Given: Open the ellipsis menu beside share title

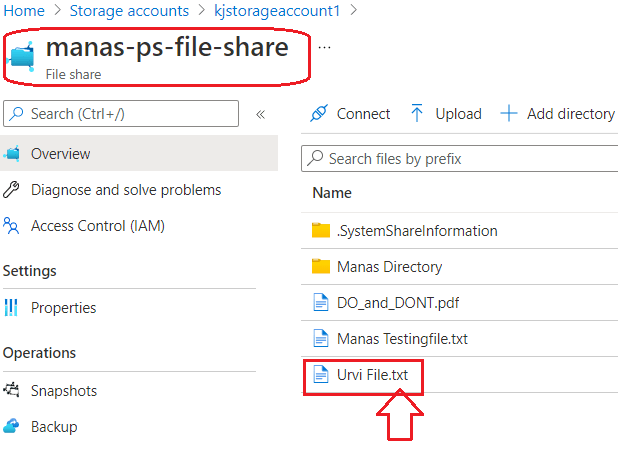Looking at the screenshot, I should tap(324, 48).
